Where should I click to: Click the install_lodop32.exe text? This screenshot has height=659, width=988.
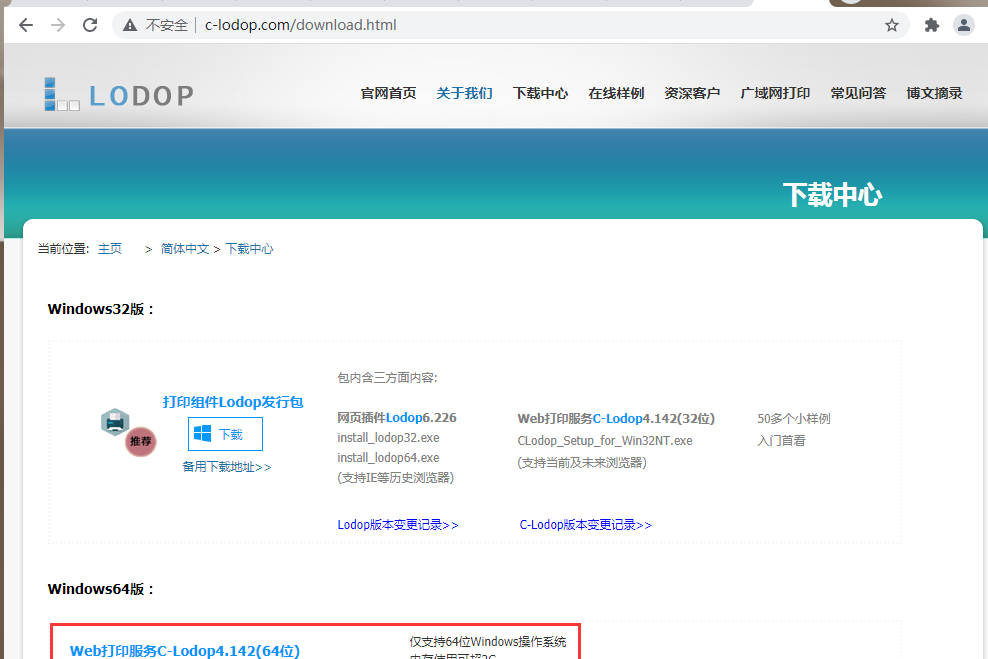pyautogui.click(x=388, y=438)
